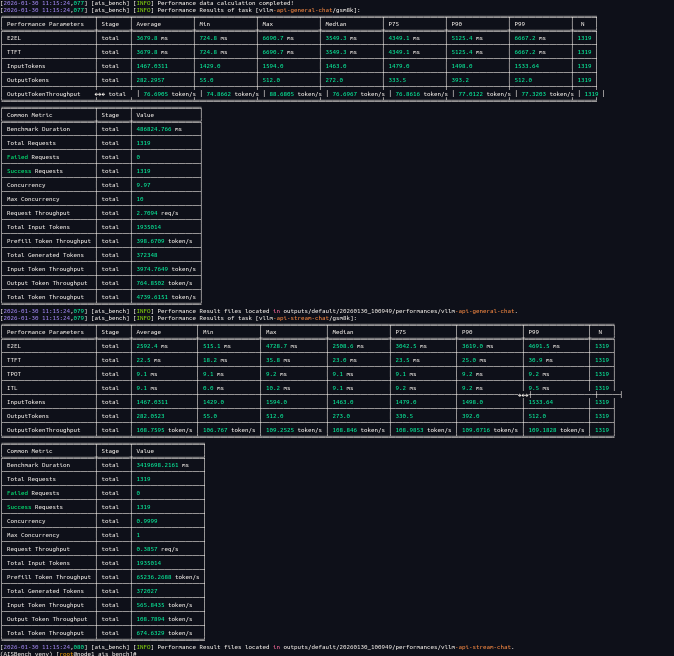
Task: Click throughput Max '109.2525 token/s'
Action: 294,430
